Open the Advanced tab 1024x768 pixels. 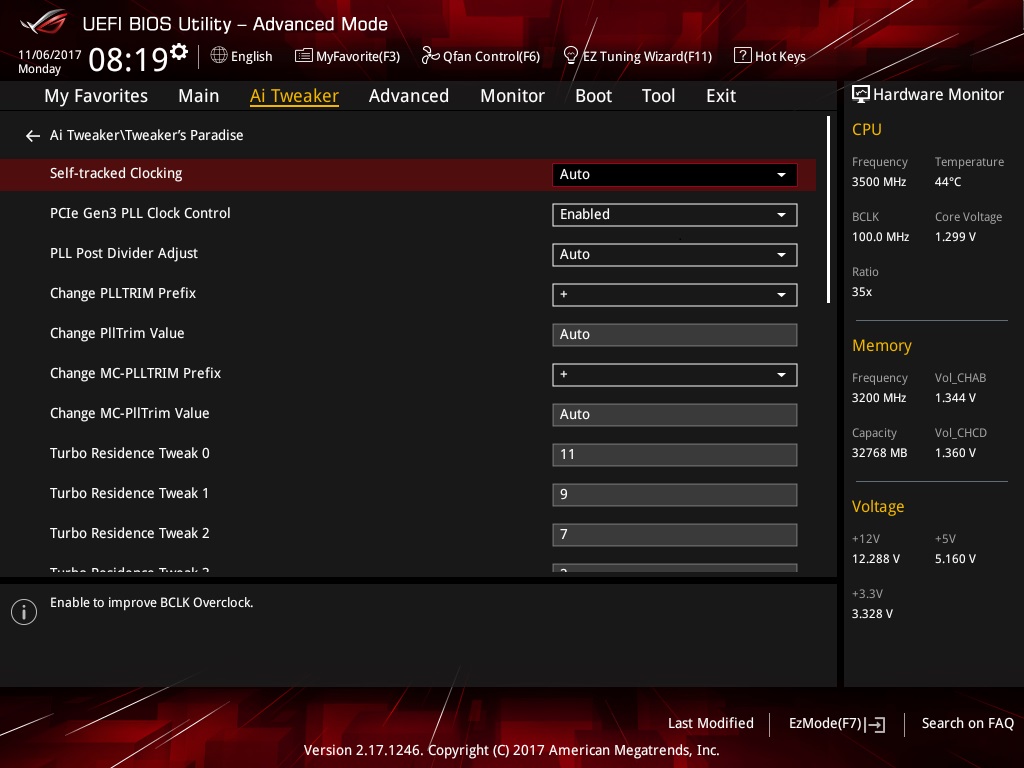pos(409,96)
